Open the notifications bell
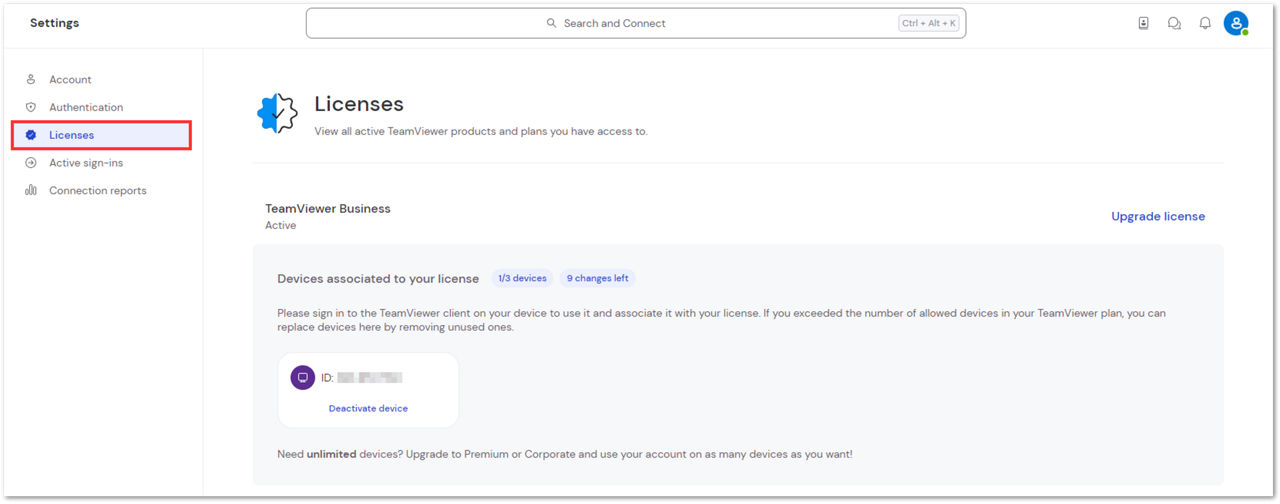Viewport: 1280px width, 504px height. pos(1205,23)
